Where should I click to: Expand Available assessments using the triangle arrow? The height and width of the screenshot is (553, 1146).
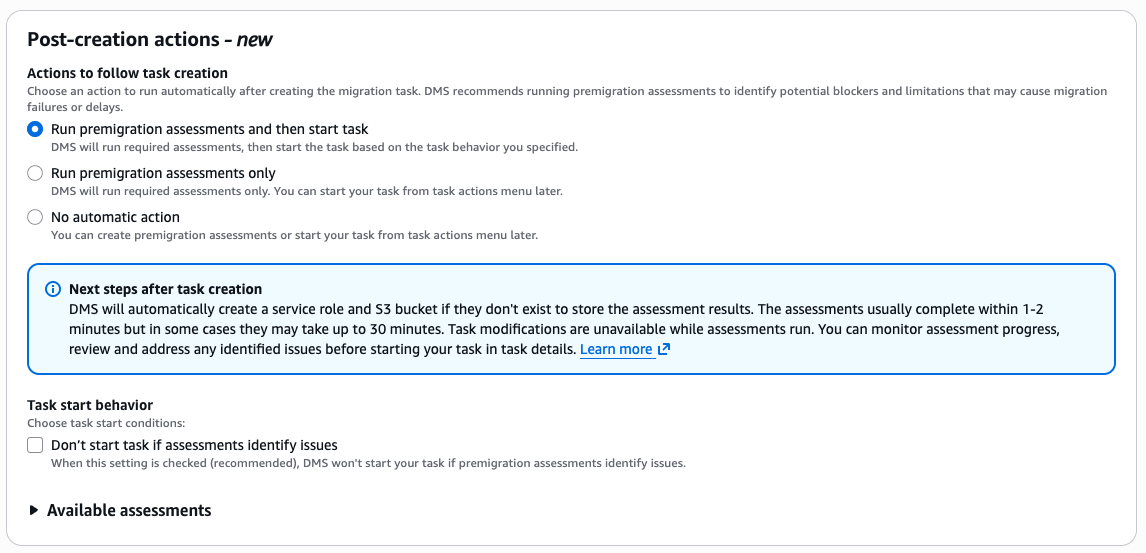pyautogui.click(x=34, y=510)
